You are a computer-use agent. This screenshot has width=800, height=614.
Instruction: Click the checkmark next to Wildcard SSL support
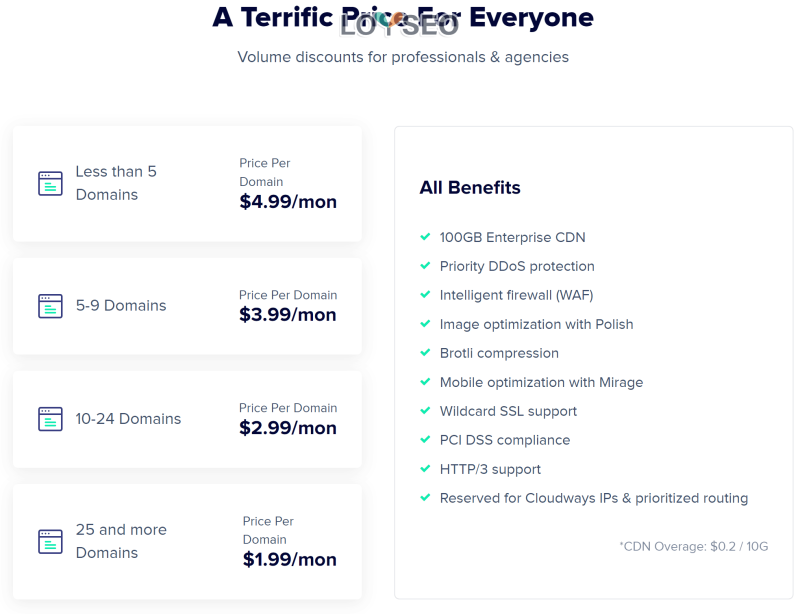[x=425, y=411]
